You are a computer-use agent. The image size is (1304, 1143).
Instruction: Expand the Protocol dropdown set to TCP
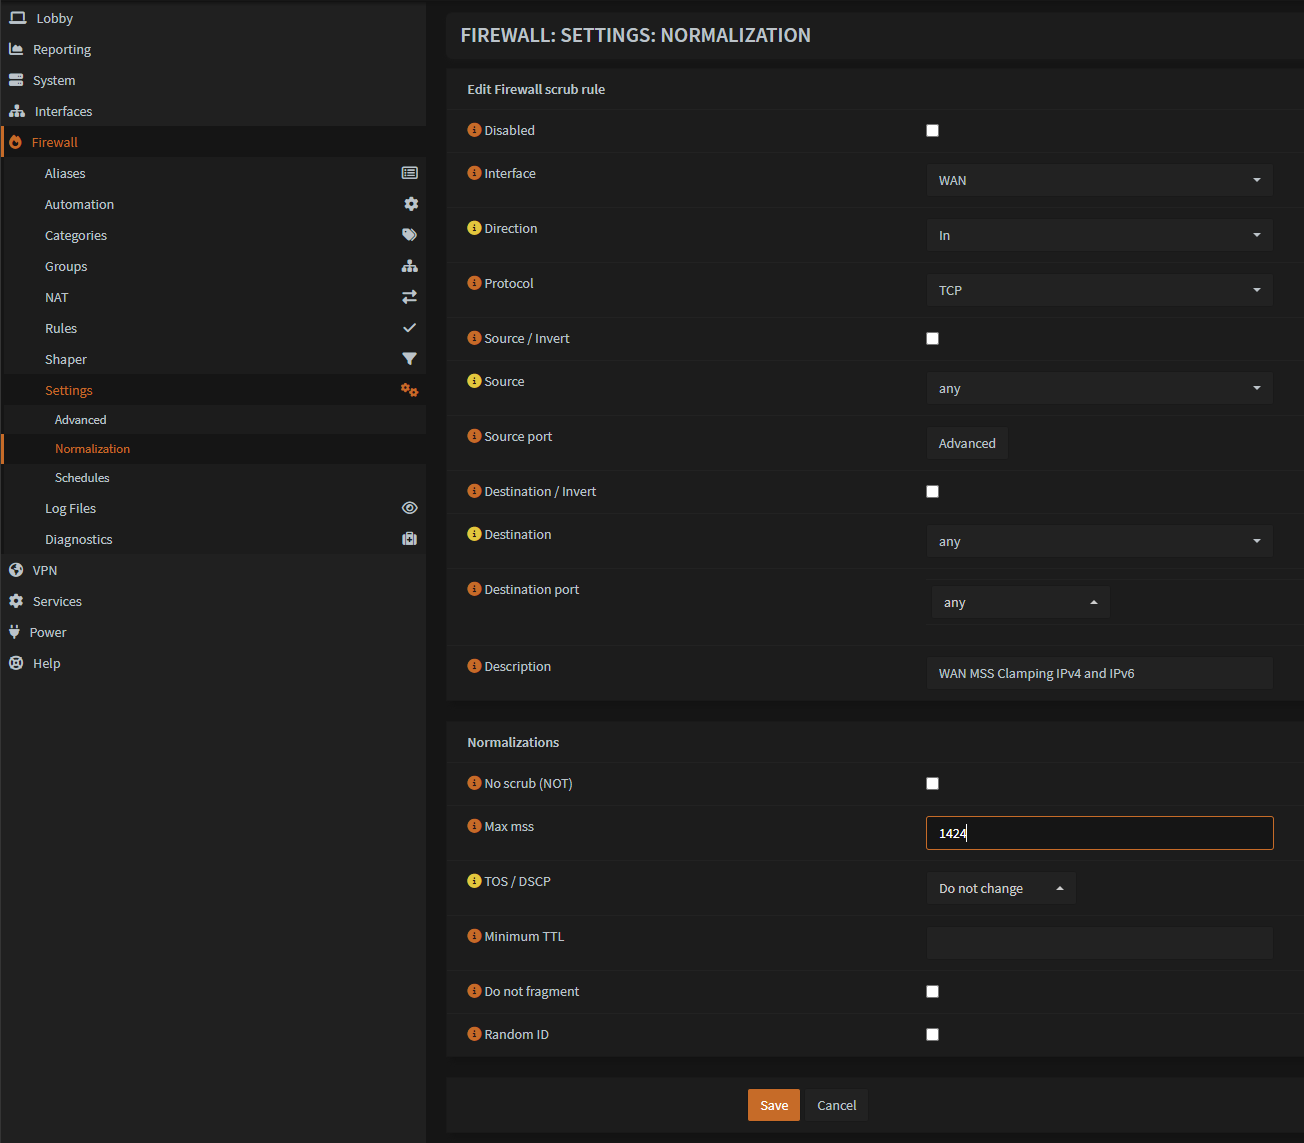click(1099, 290)
